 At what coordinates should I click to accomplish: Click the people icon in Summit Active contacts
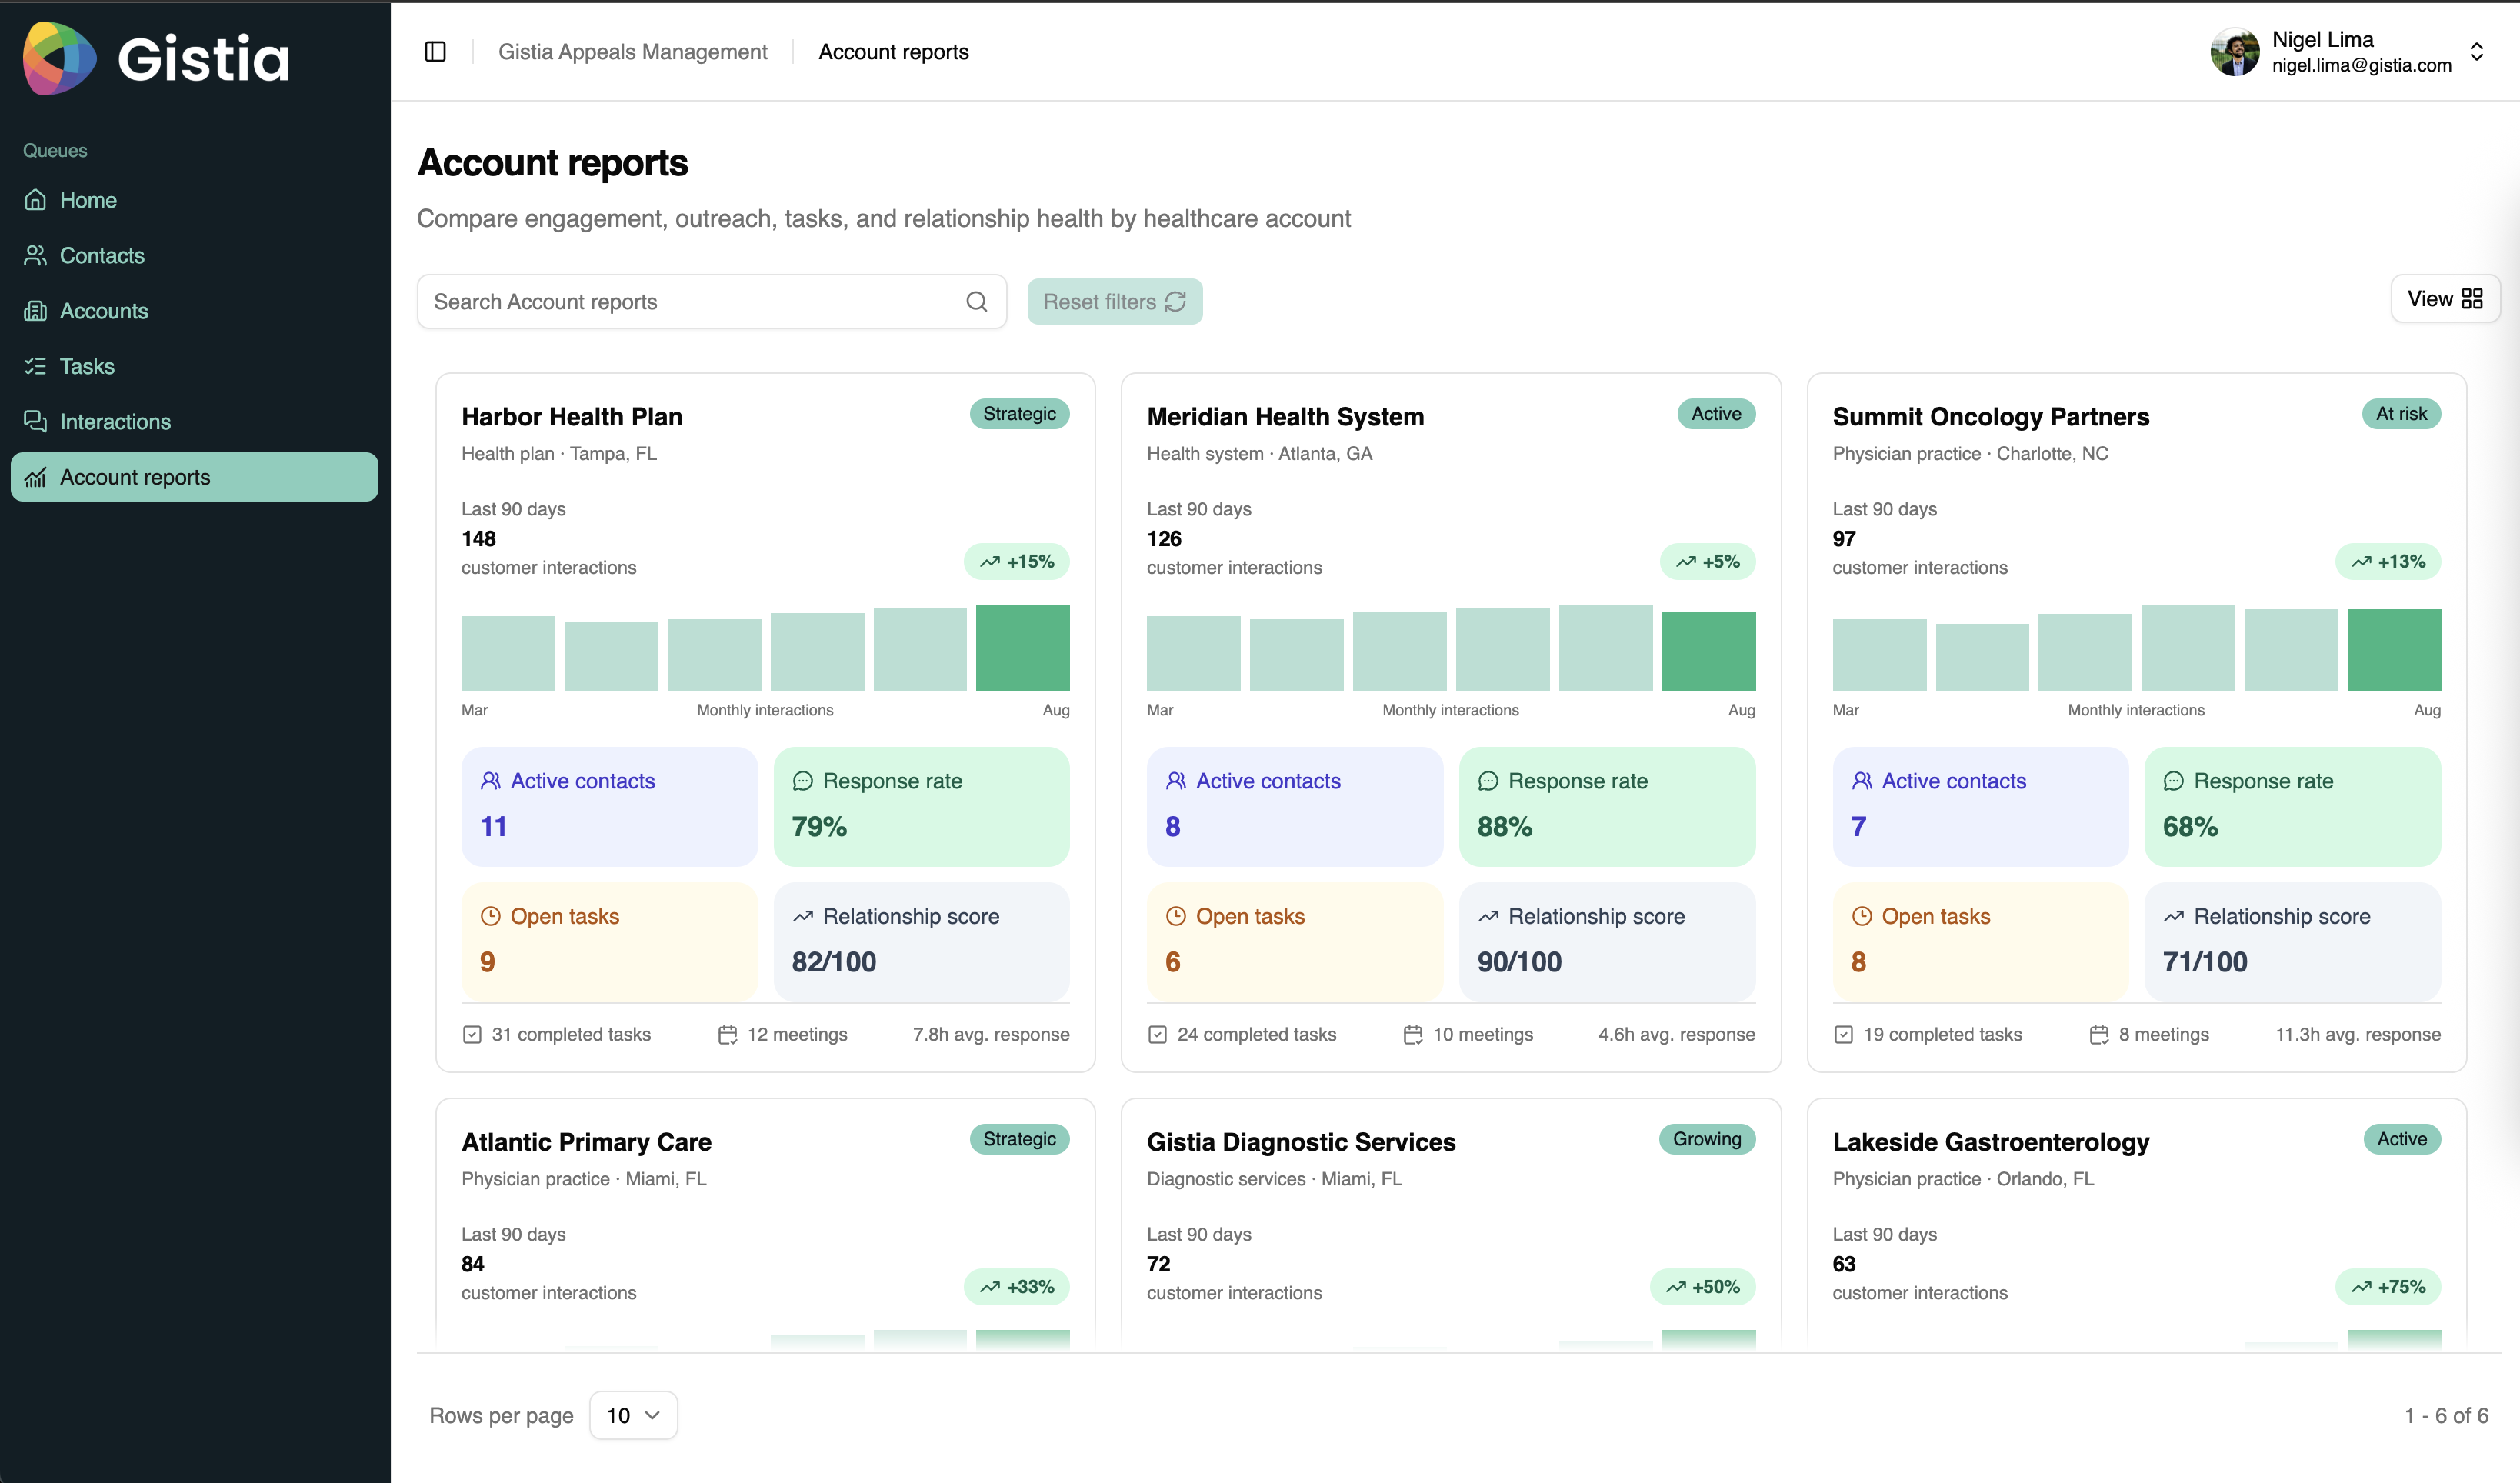pyautogui.click(x=1862, y=781)
